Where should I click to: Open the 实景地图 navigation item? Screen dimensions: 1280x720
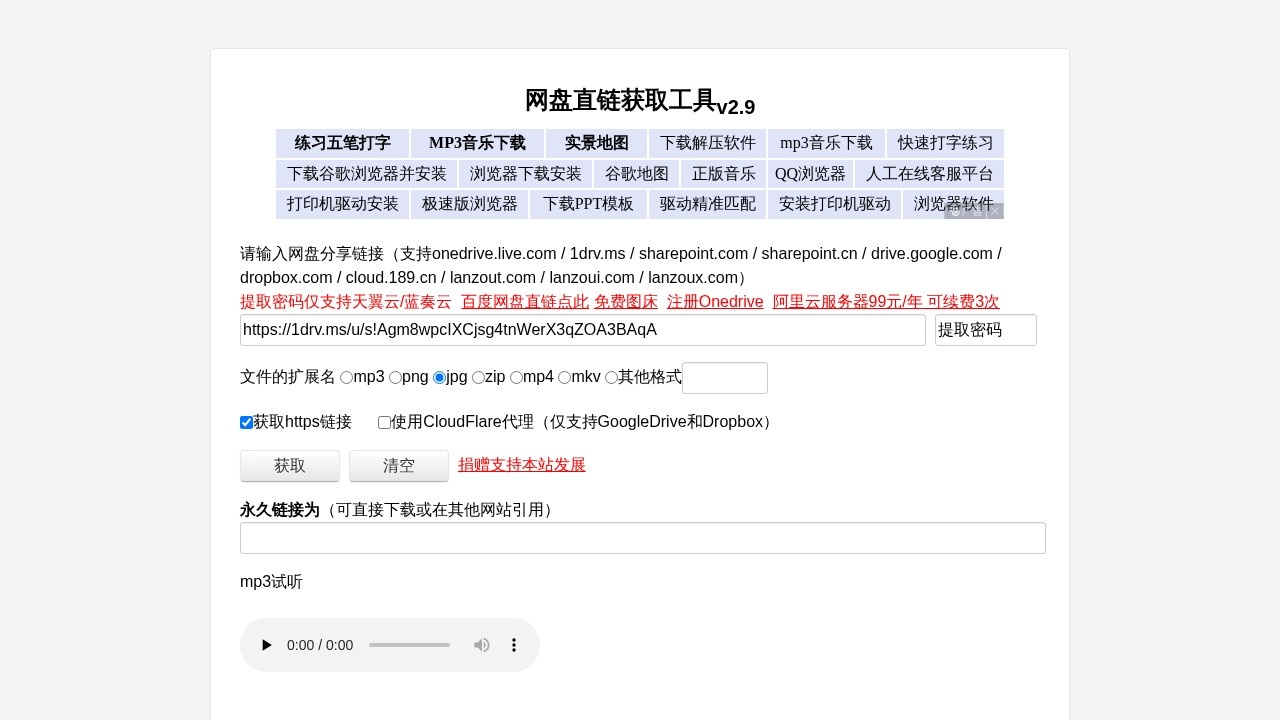tap(596, 143)
